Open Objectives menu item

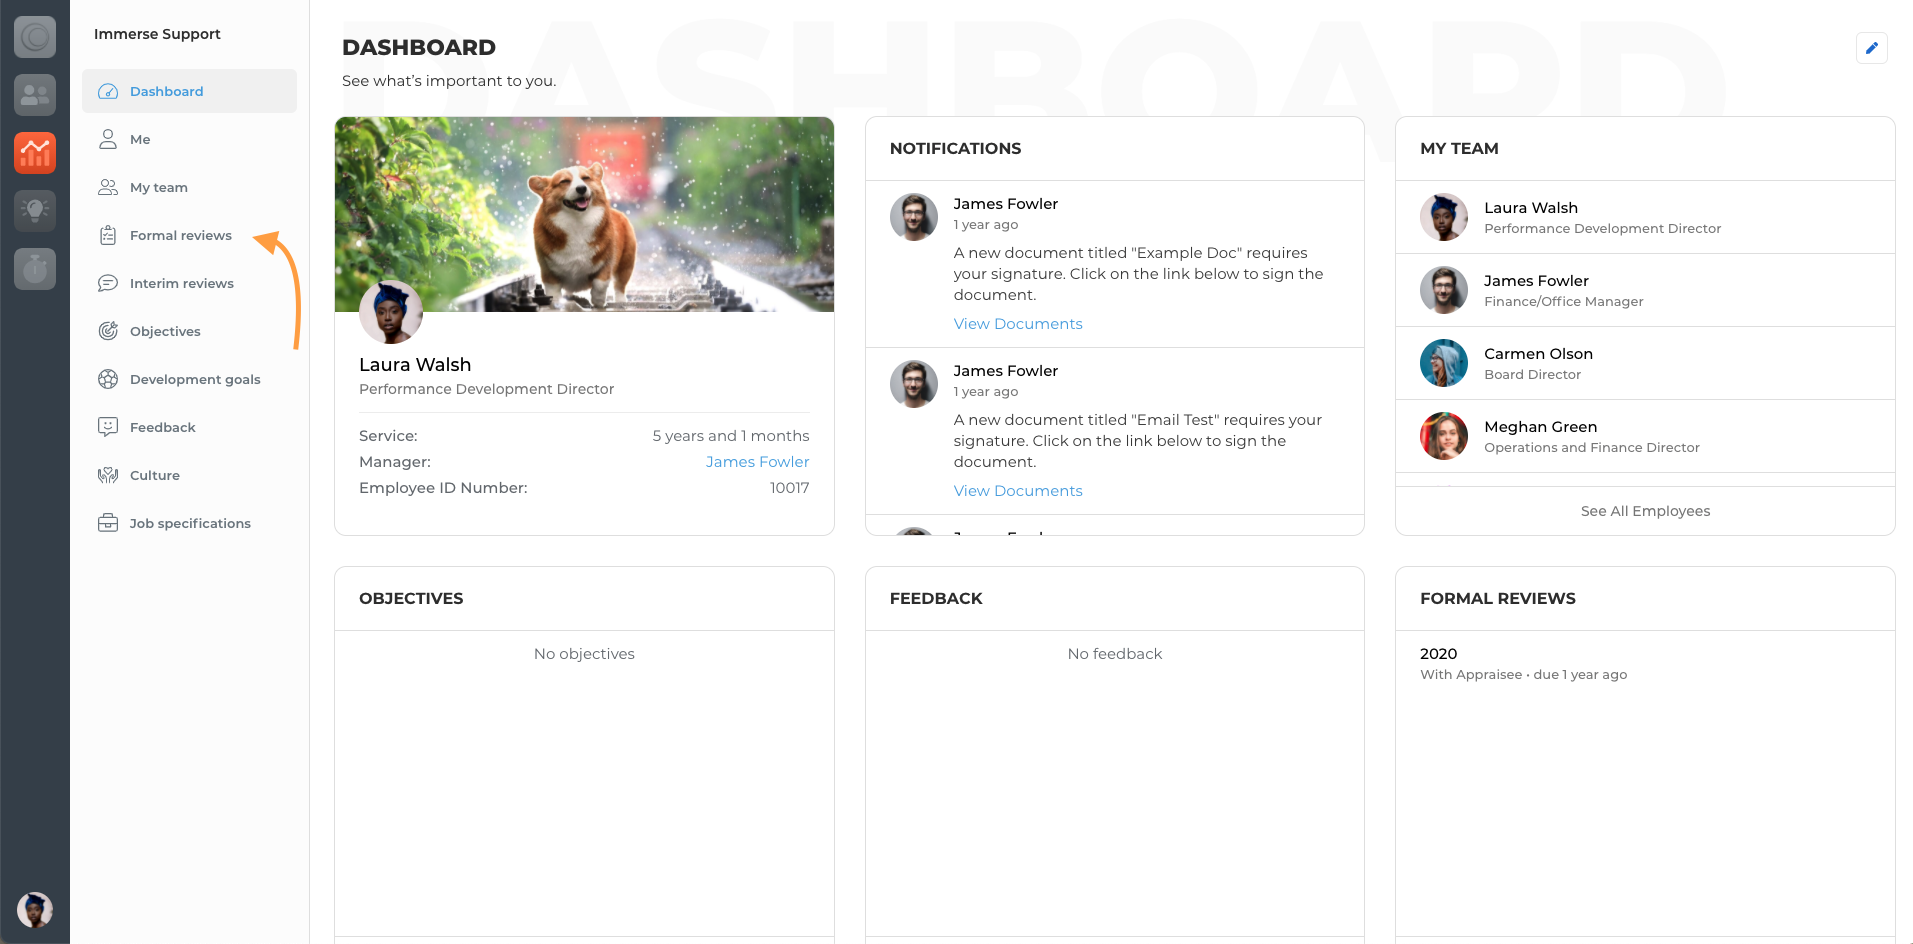189,331
